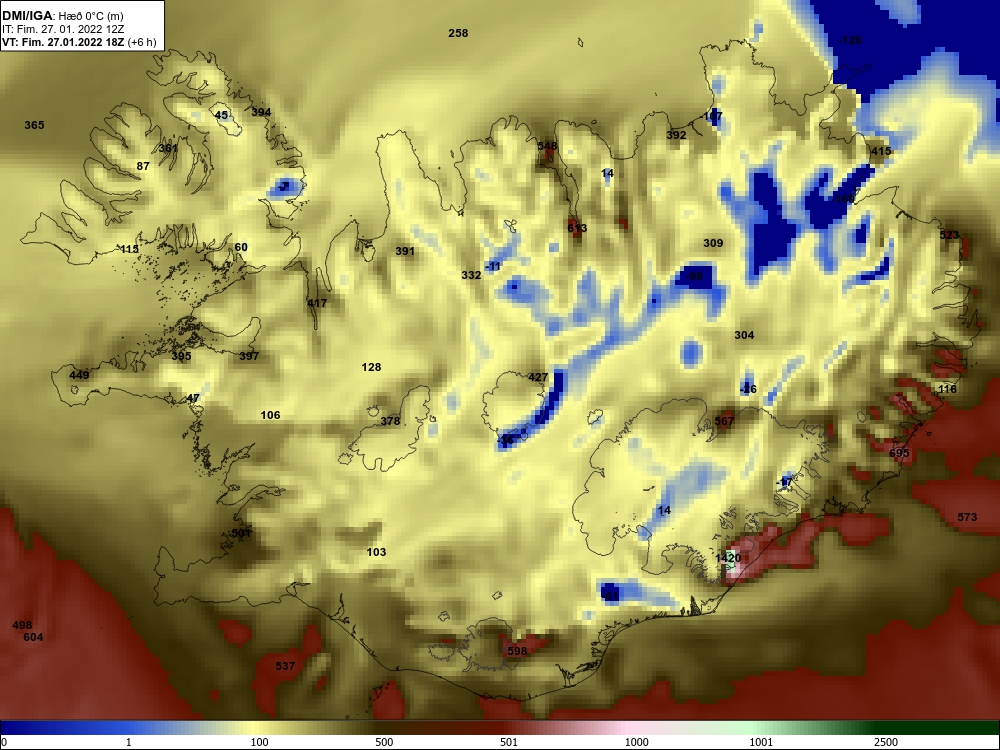Click the map value -126
Screen dimensions: 1000x750
(x=849, y=41)
